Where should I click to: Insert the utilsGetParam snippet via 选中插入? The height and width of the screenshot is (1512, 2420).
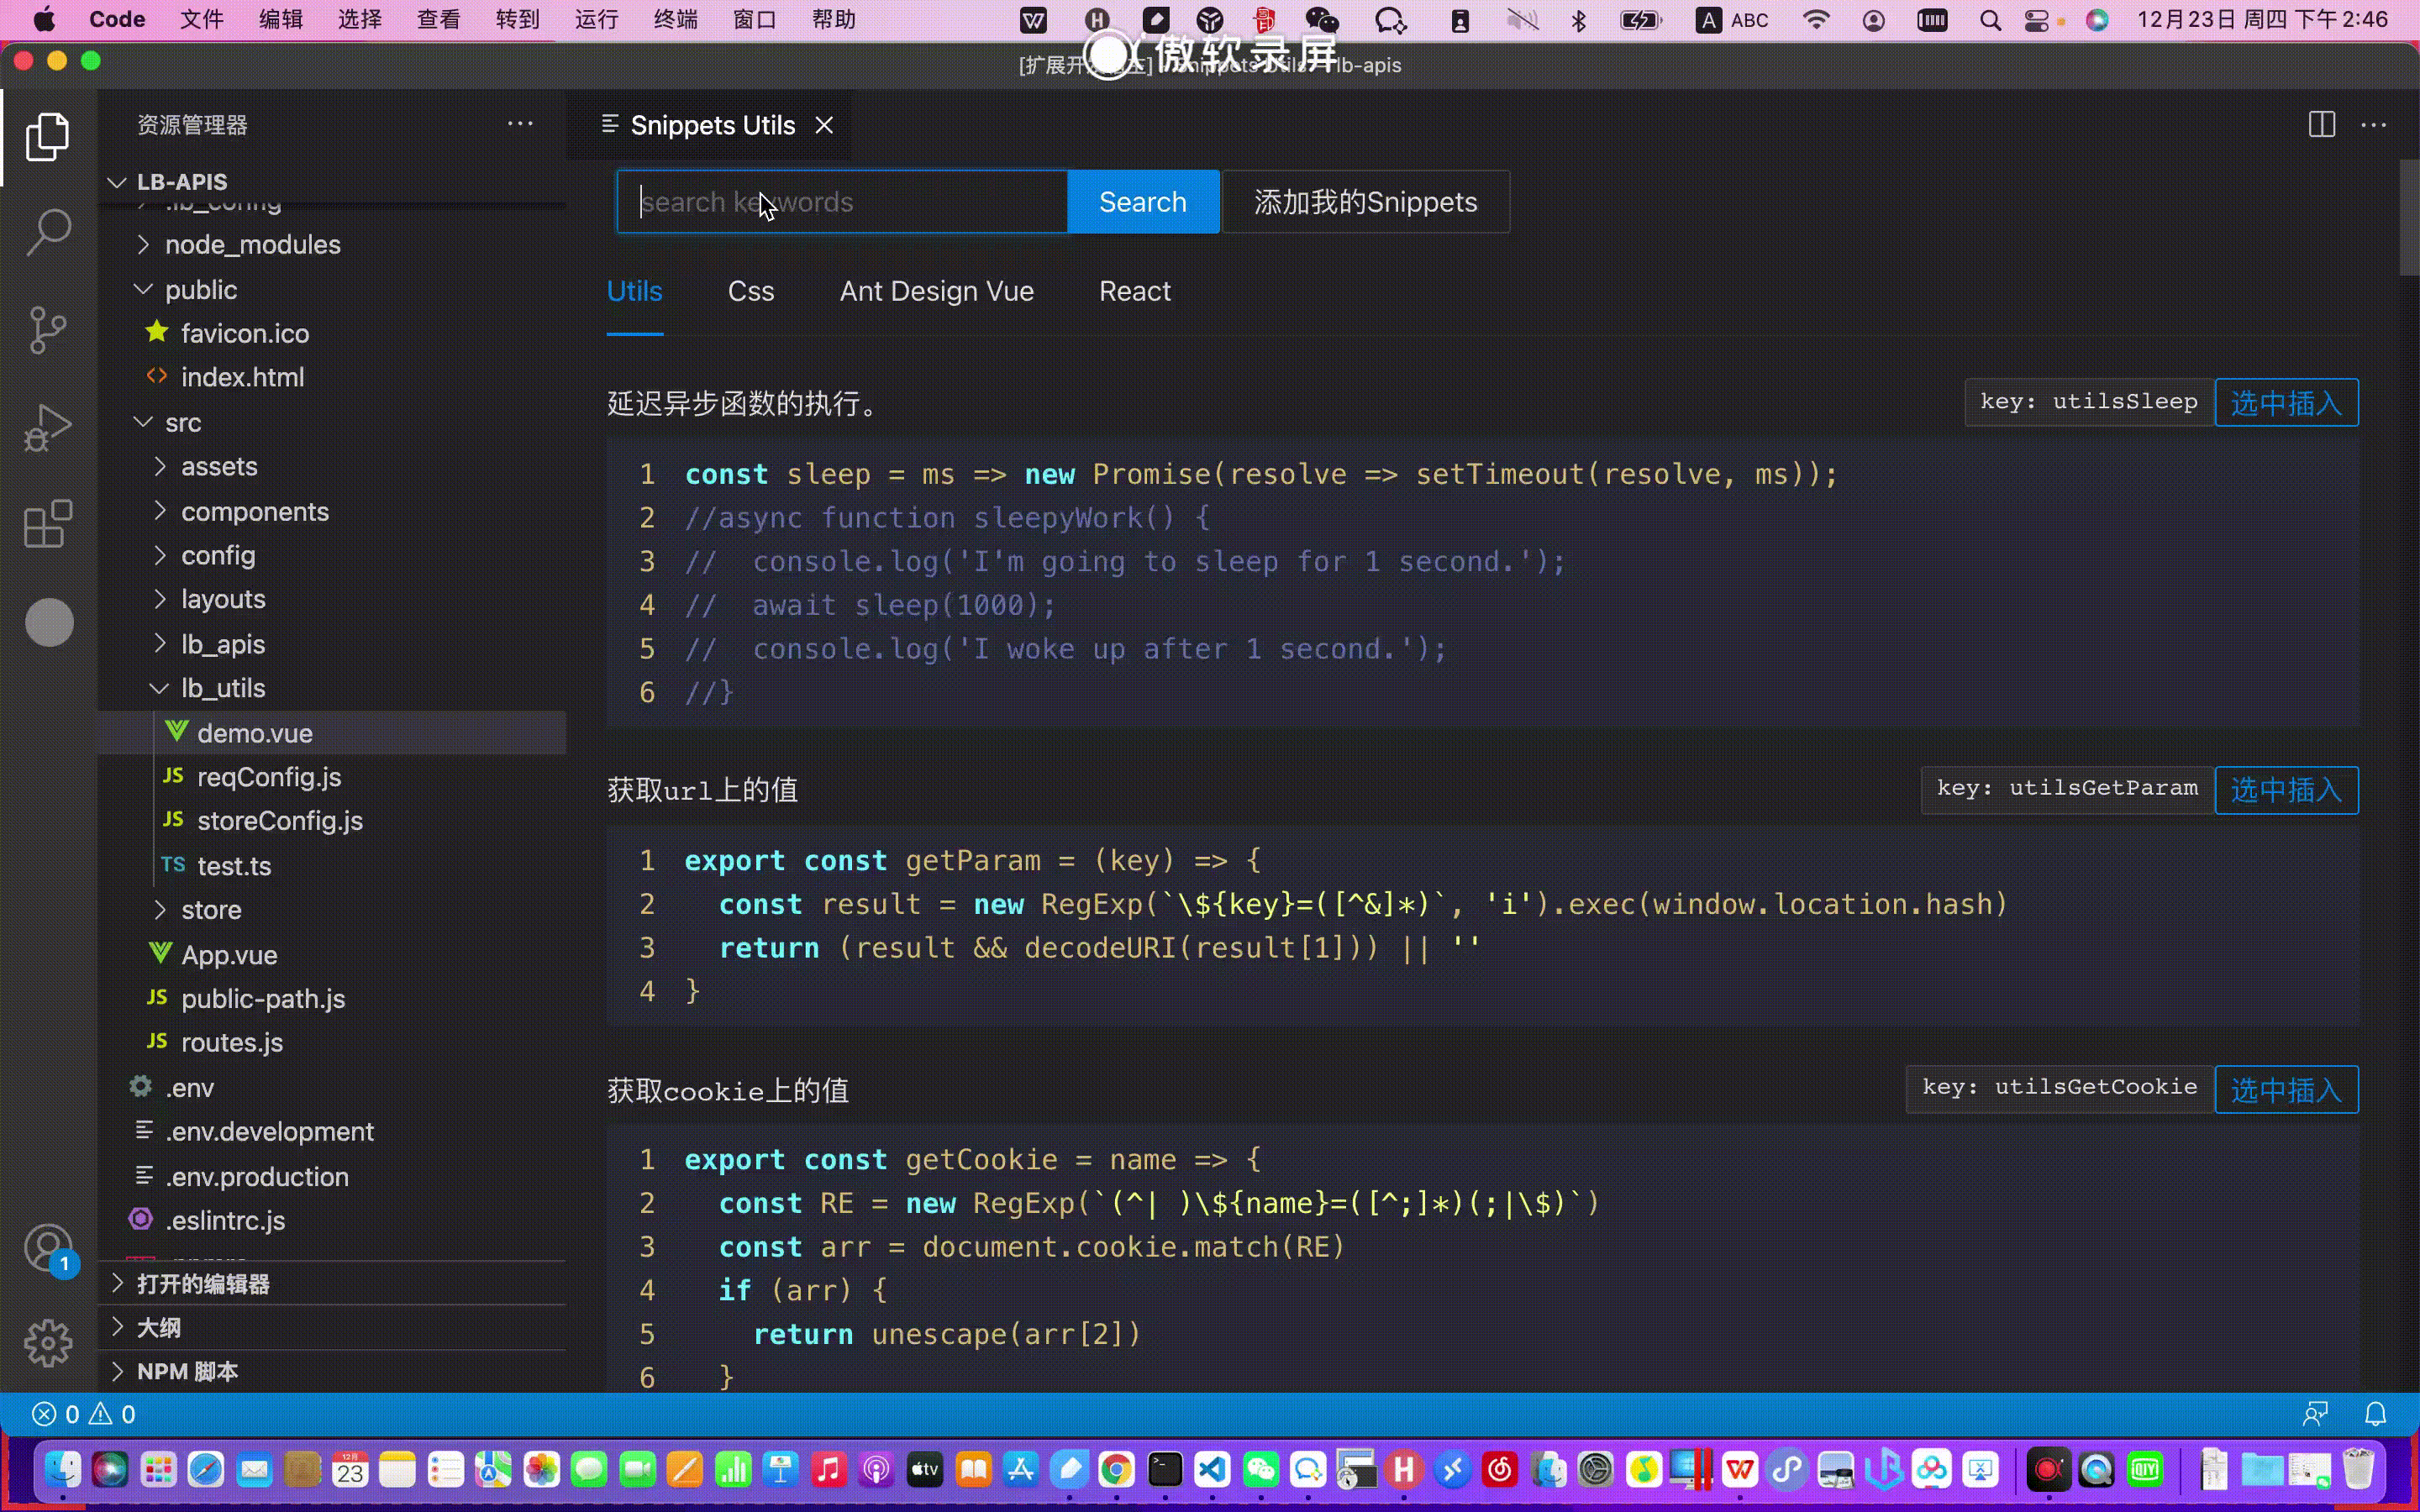(2286, 790)
